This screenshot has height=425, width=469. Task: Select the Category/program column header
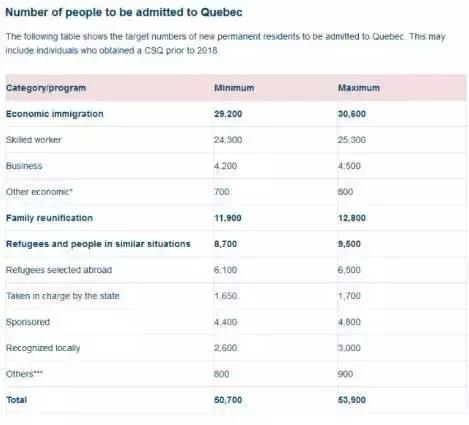[x=46, y=88]
